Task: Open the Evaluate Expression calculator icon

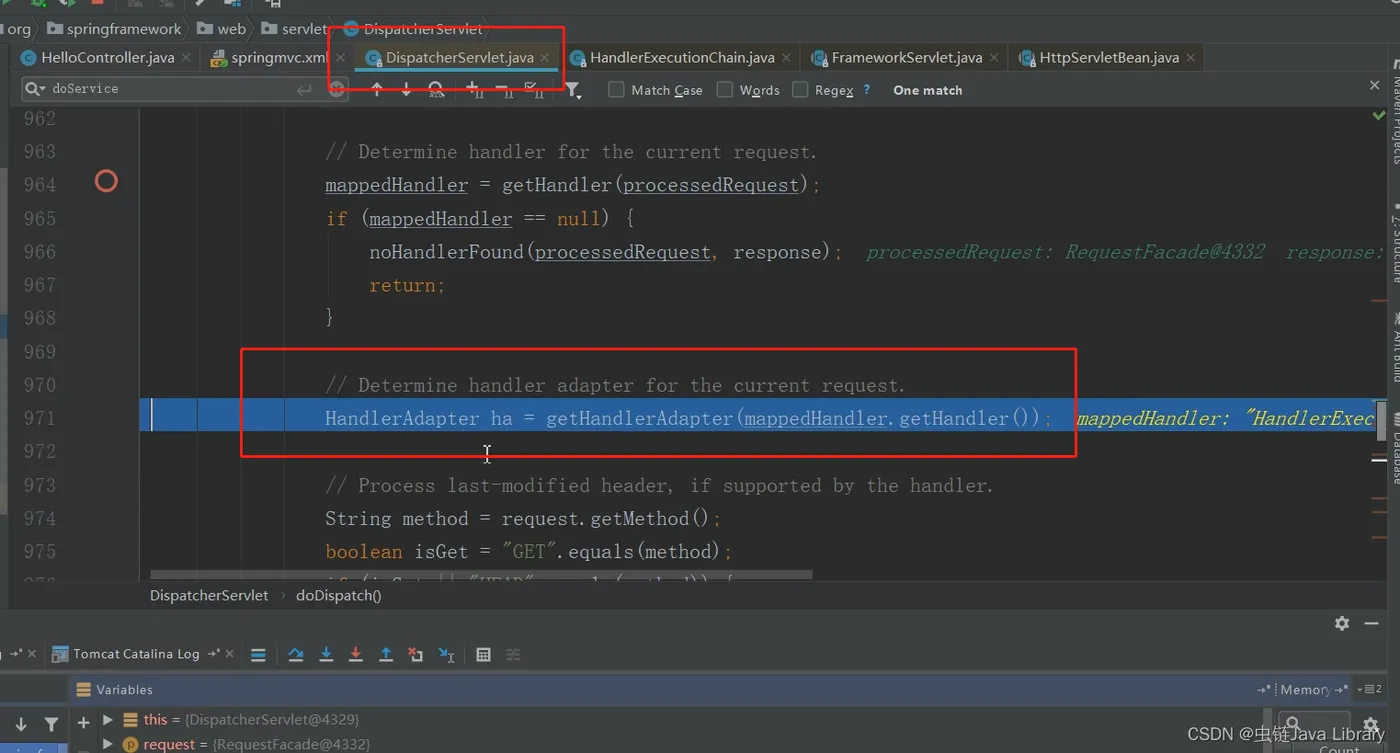Action: coord(484,655)
